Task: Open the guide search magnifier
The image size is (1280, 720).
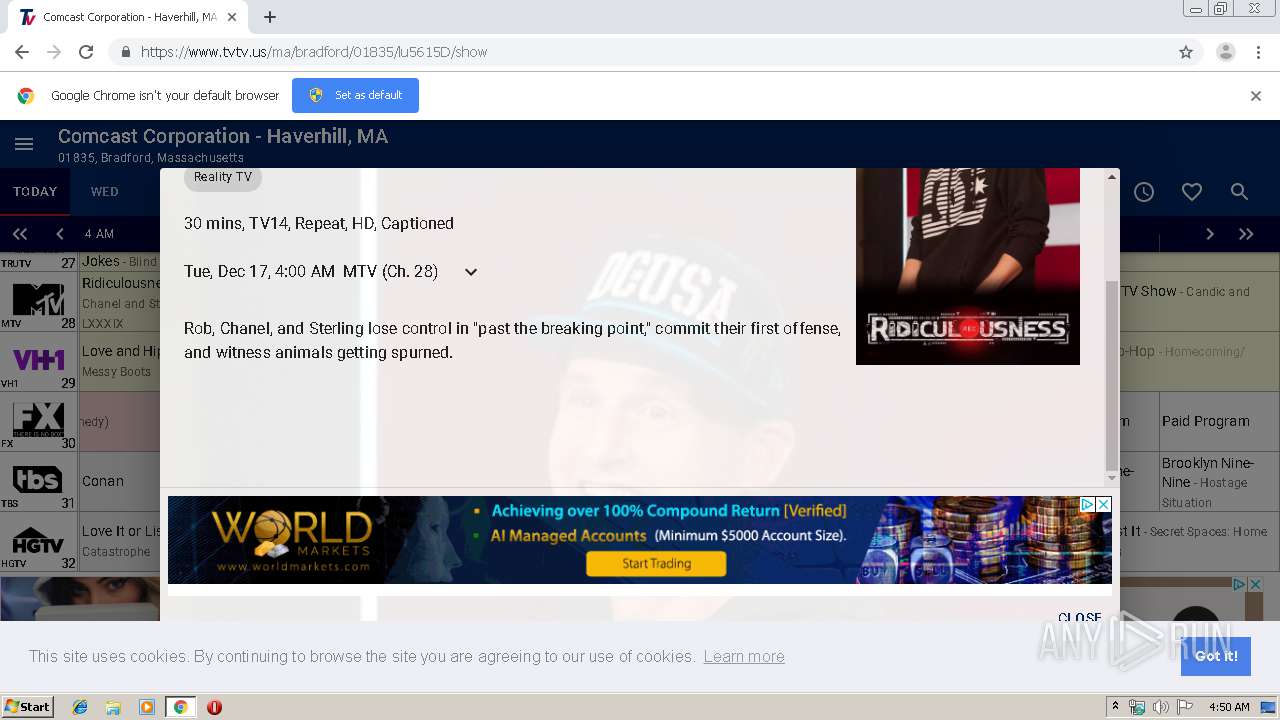Action: (x=1239, y=192)
